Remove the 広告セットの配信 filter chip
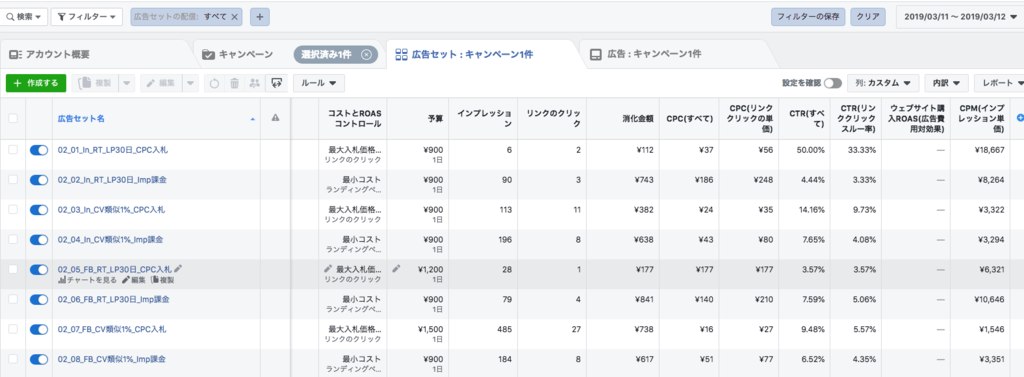This screenshot has height=377, width=1024. point(234,17)
